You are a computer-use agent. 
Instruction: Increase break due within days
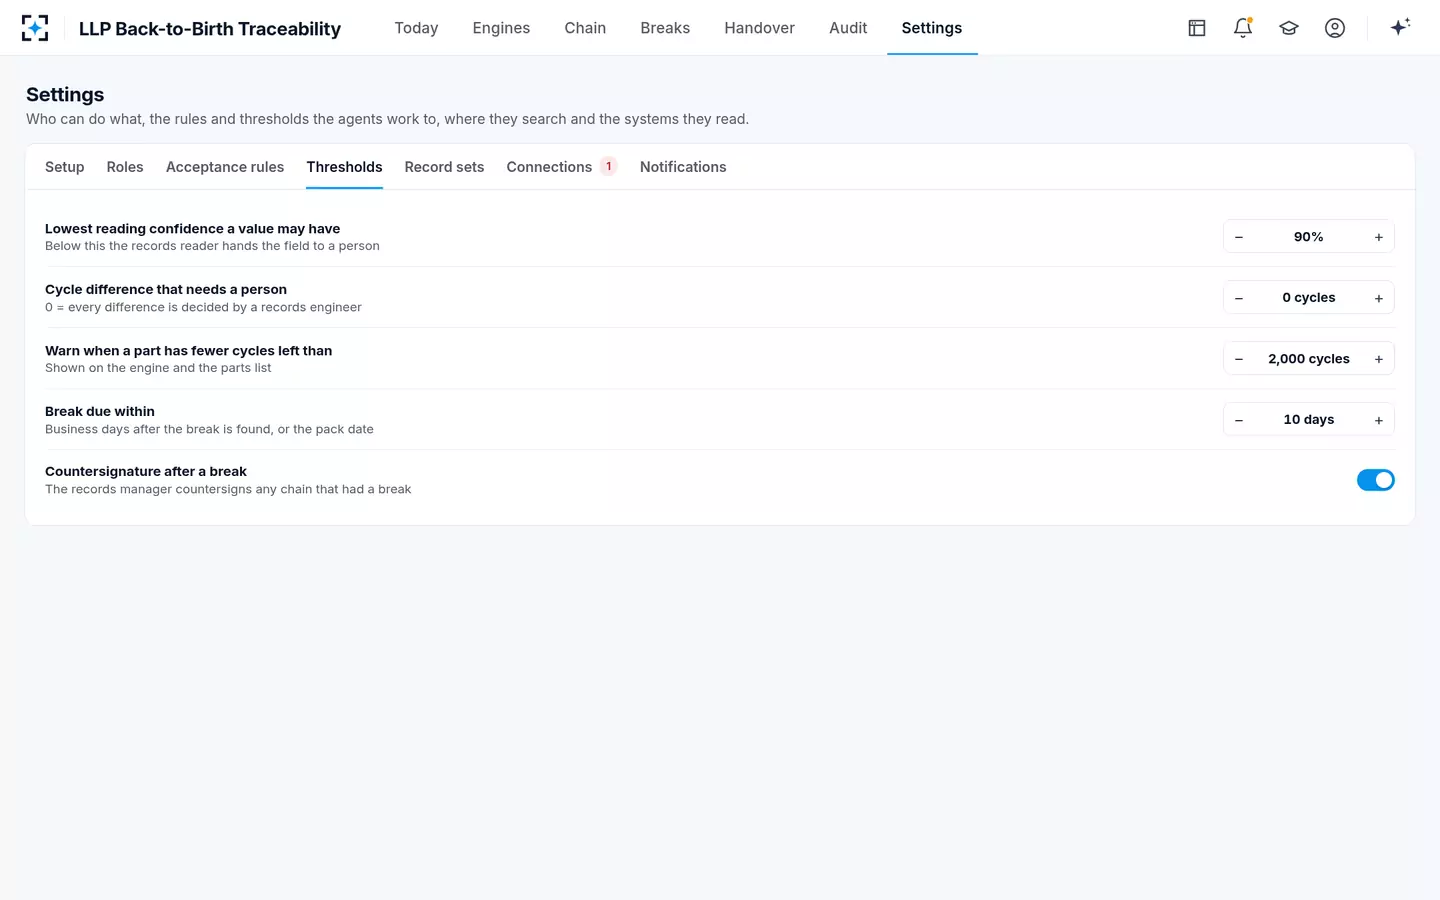coord(1379,420)
